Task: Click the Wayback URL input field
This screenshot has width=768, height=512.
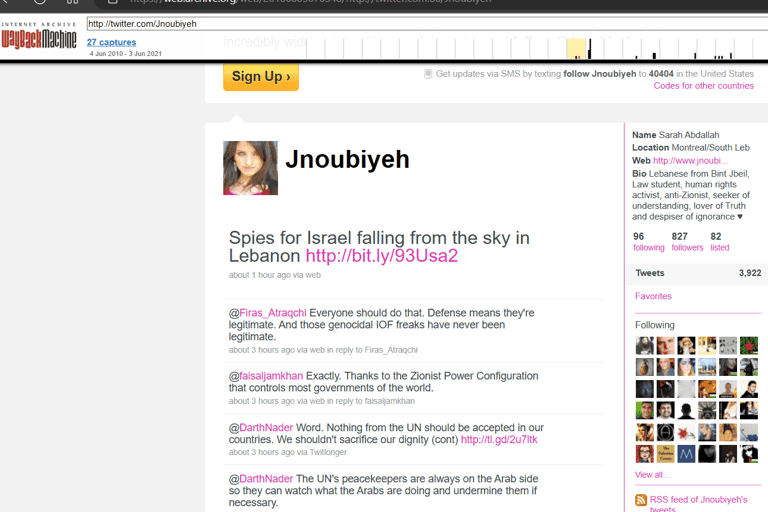Action: pyautogui.click(x=427, y=24)
